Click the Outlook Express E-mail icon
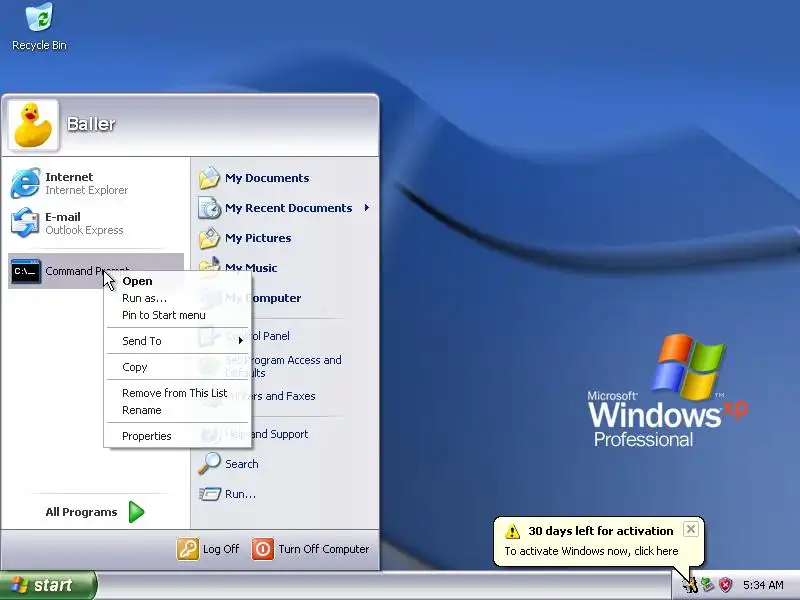Screen dimensions: 800x600 (25, 223)
